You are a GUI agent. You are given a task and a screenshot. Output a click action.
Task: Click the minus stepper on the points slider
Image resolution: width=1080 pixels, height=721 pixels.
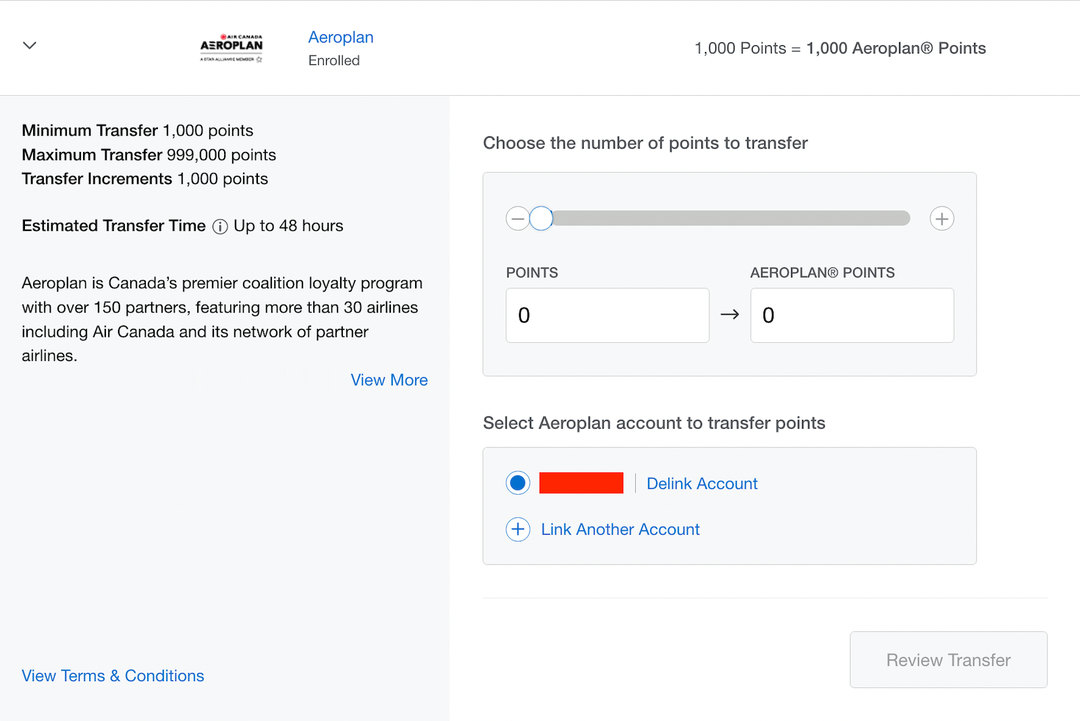point(517,218)
